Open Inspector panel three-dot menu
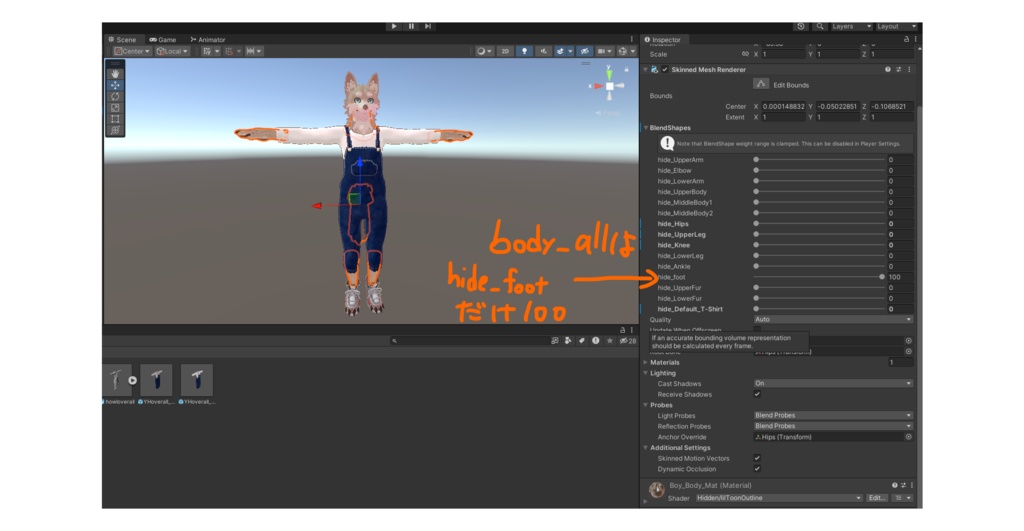Screen dimensions: 1024x531 pos(915,39)
